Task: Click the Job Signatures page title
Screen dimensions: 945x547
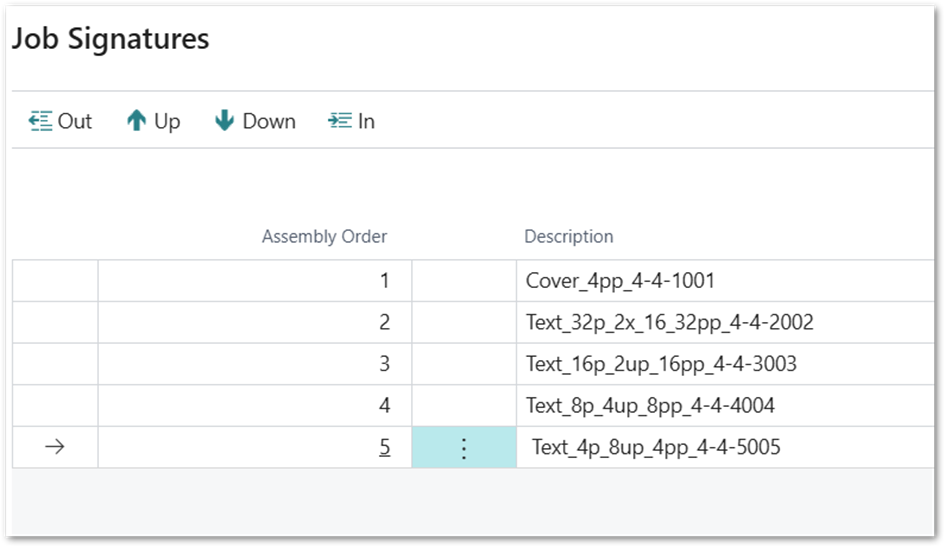Action: 110,39
